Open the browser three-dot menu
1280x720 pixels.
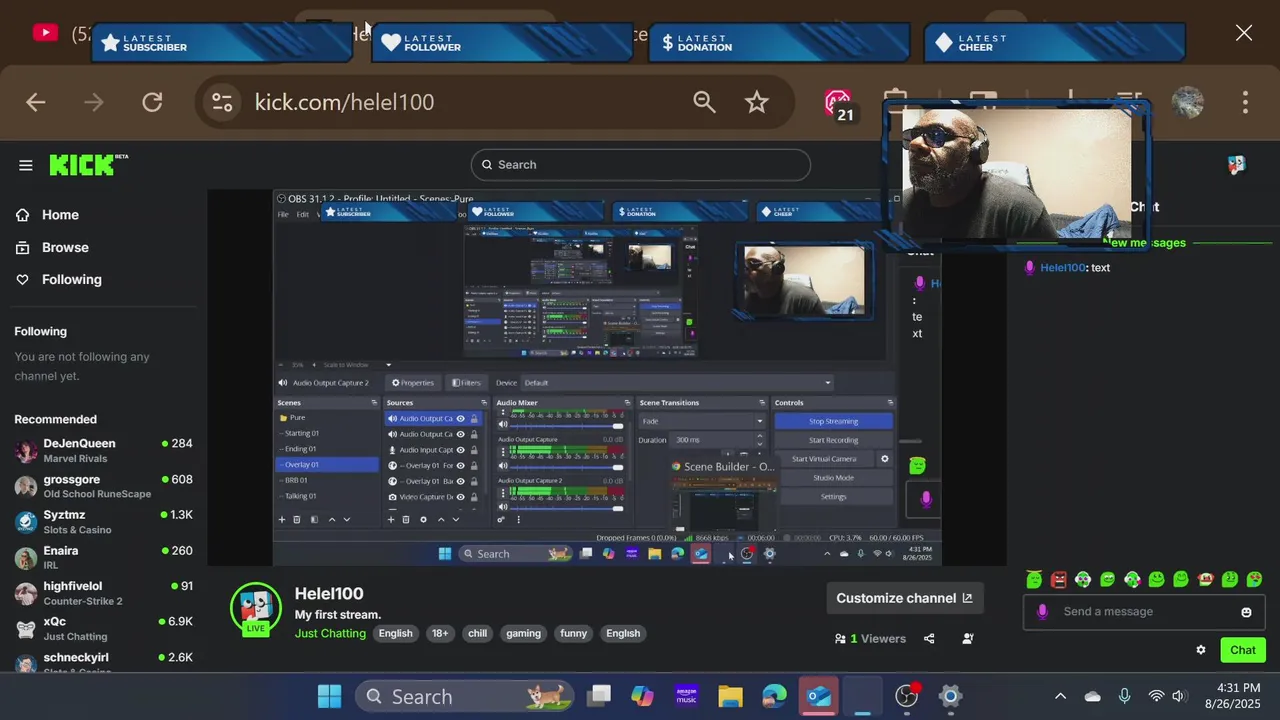[x=1245, y=102]
